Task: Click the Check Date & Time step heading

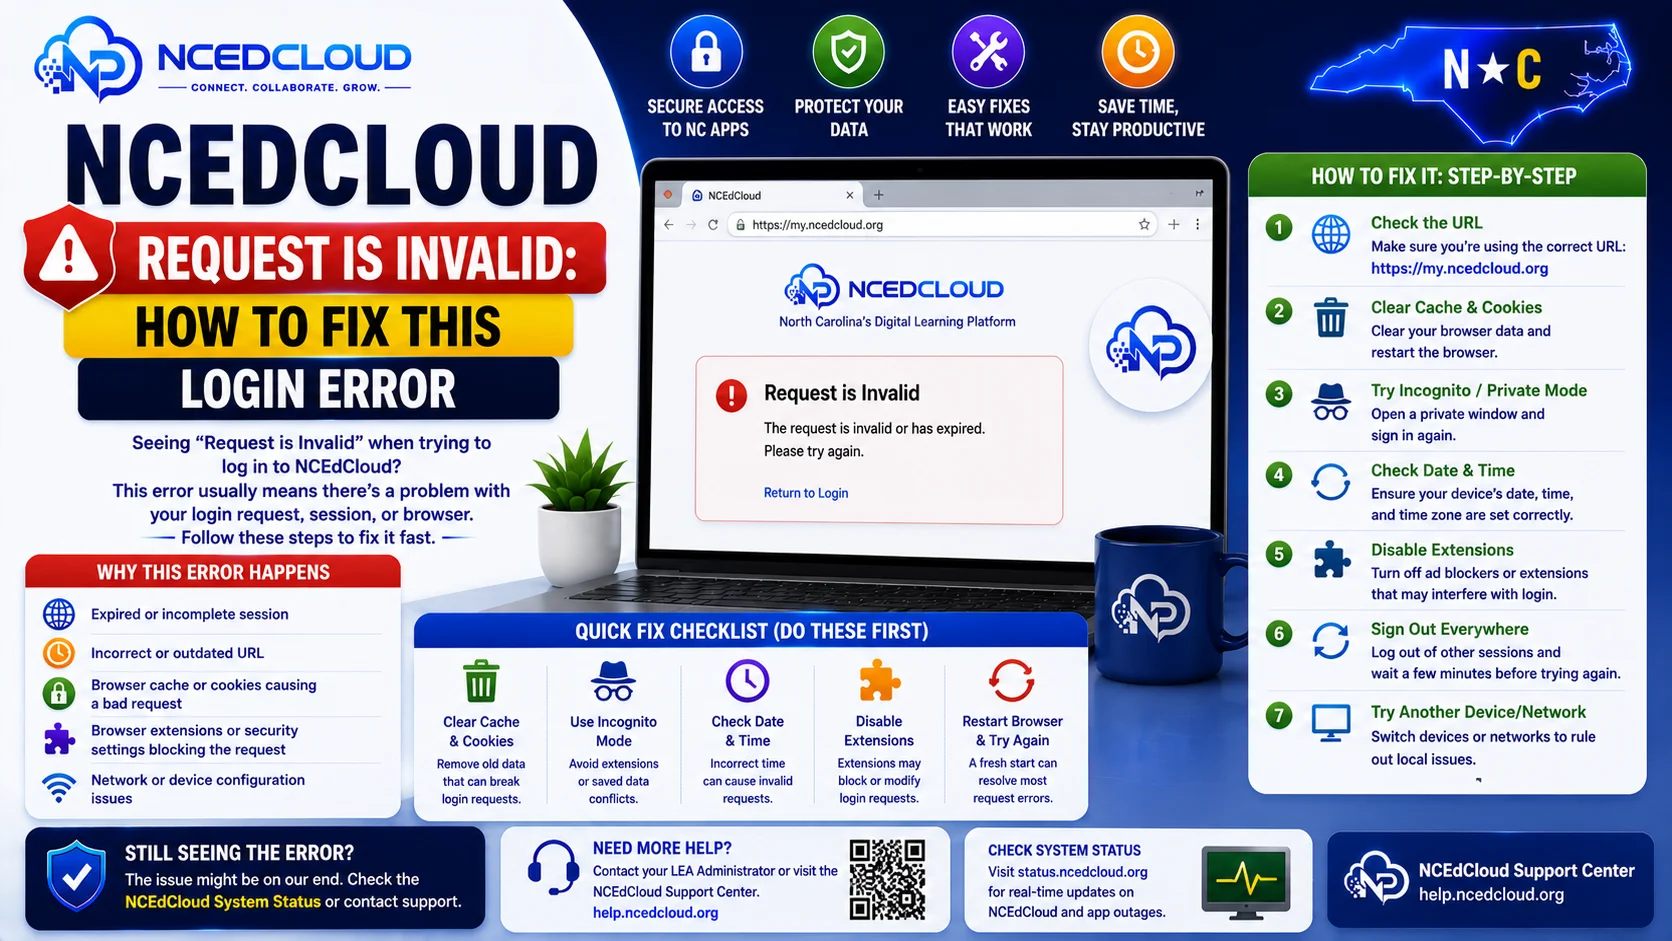Action: pos(1442,470)
